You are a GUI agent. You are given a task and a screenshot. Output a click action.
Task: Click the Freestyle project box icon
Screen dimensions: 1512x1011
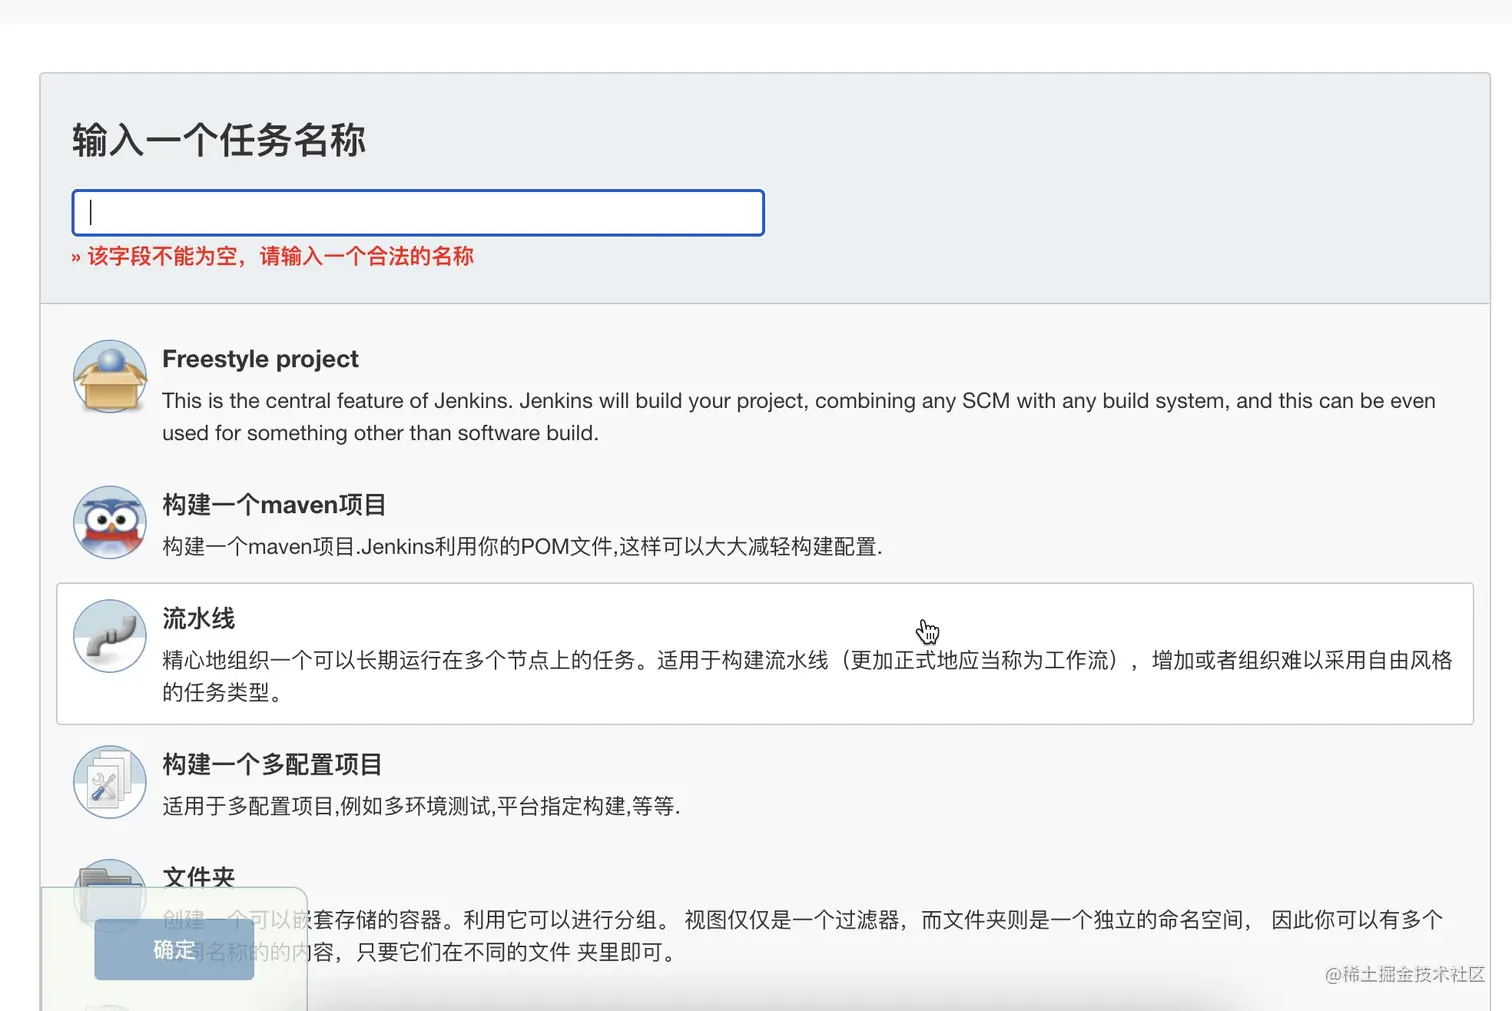(x=110, y=377)
